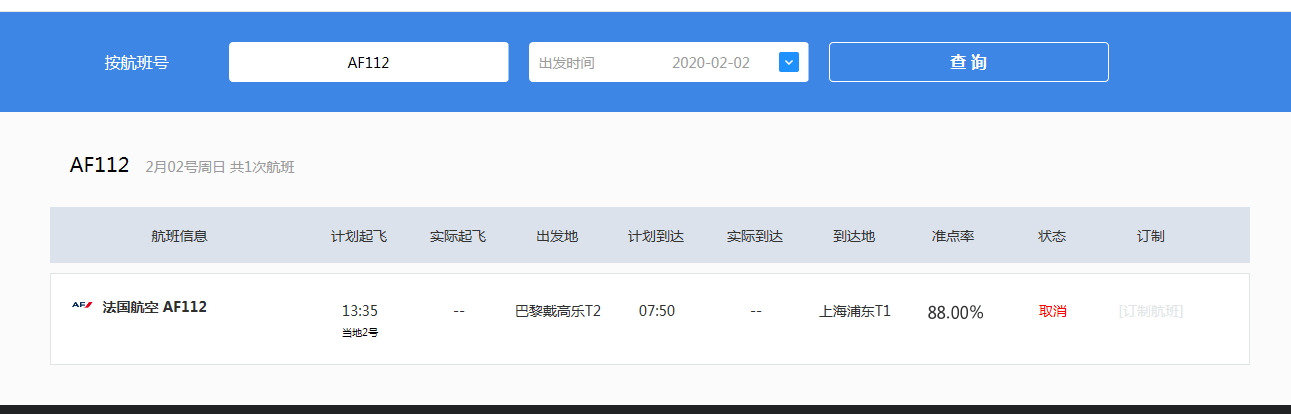Click scheduled arrival time 07:50
Viewport: 1291px width, 414px height.
pos(657,311)
